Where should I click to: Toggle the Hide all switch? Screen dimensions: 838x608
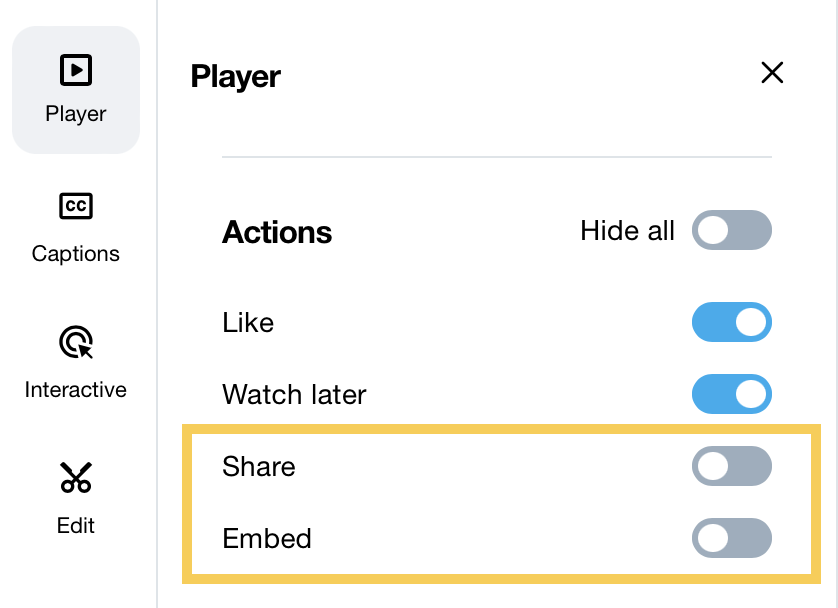point(731,231)
